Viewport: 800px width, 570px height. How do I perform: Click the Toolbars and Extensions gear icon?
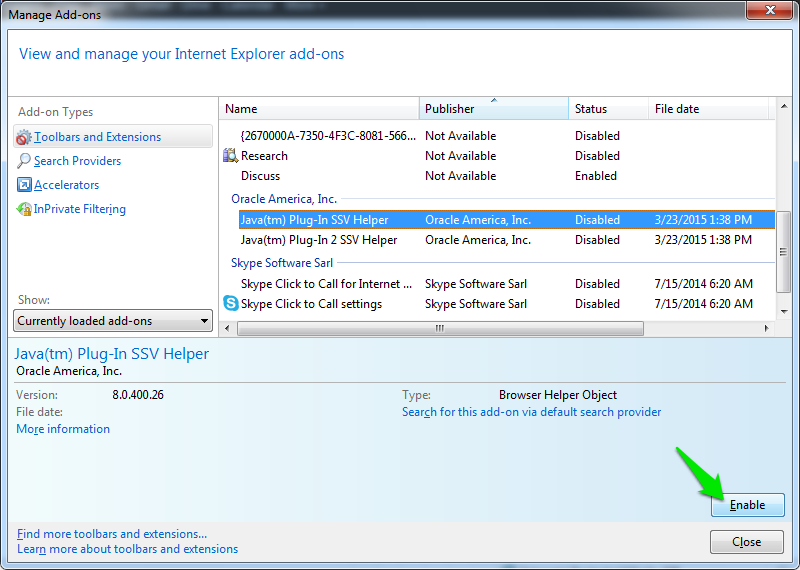click(x=23, y=137)
